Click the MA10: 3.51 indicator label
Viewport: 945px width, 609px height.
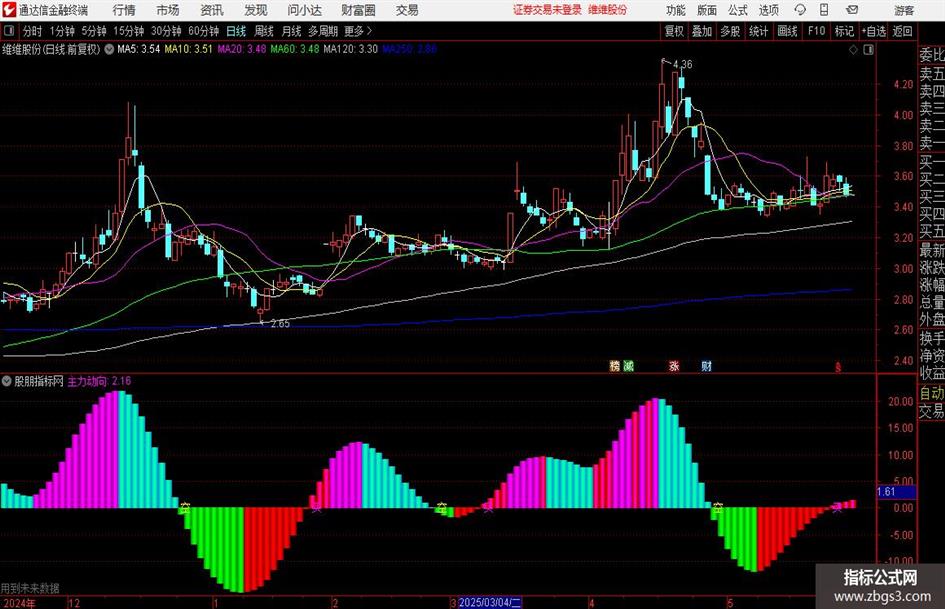click(x=189, y=49)
